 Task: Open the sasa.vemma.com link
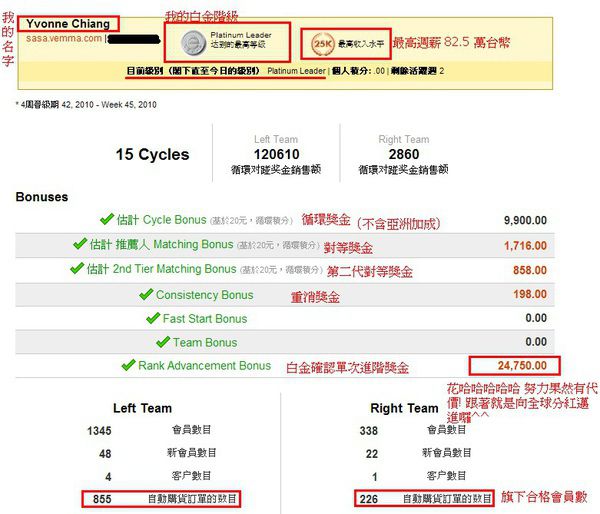click(x=64, y=38)
